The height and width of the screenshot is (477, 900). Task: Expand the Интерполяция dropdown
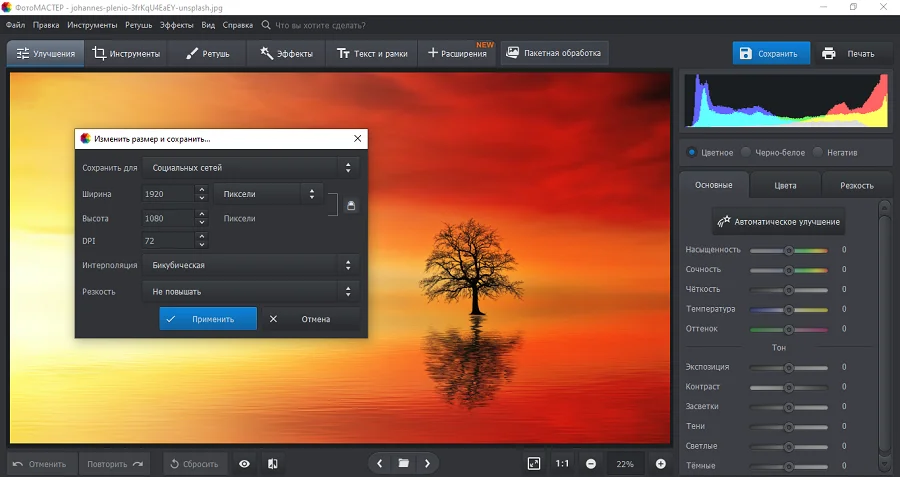[x=250, y=265]
